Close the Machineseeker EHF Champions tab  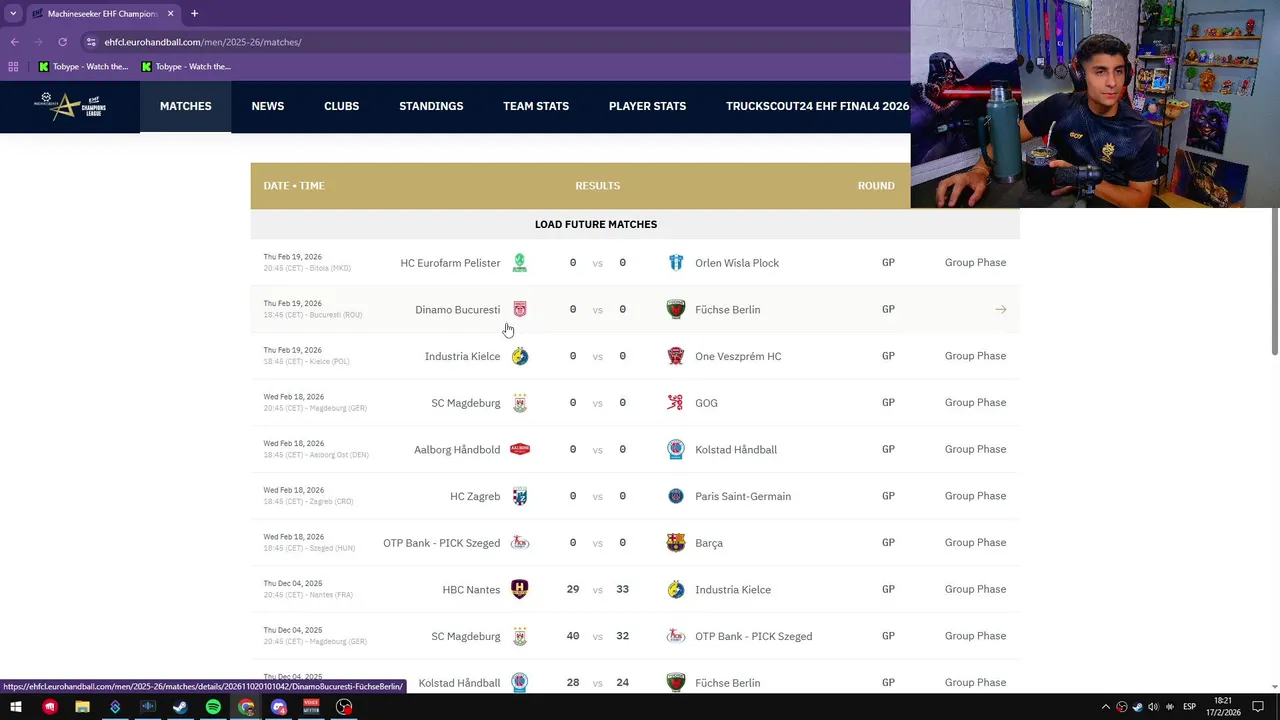[170, 13]
